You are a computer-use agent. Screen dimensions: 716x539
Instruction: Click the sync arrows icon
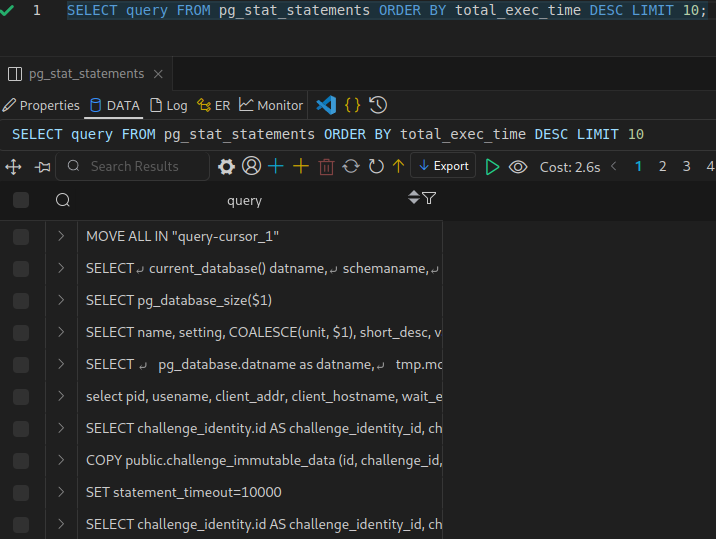coord(351,166)
